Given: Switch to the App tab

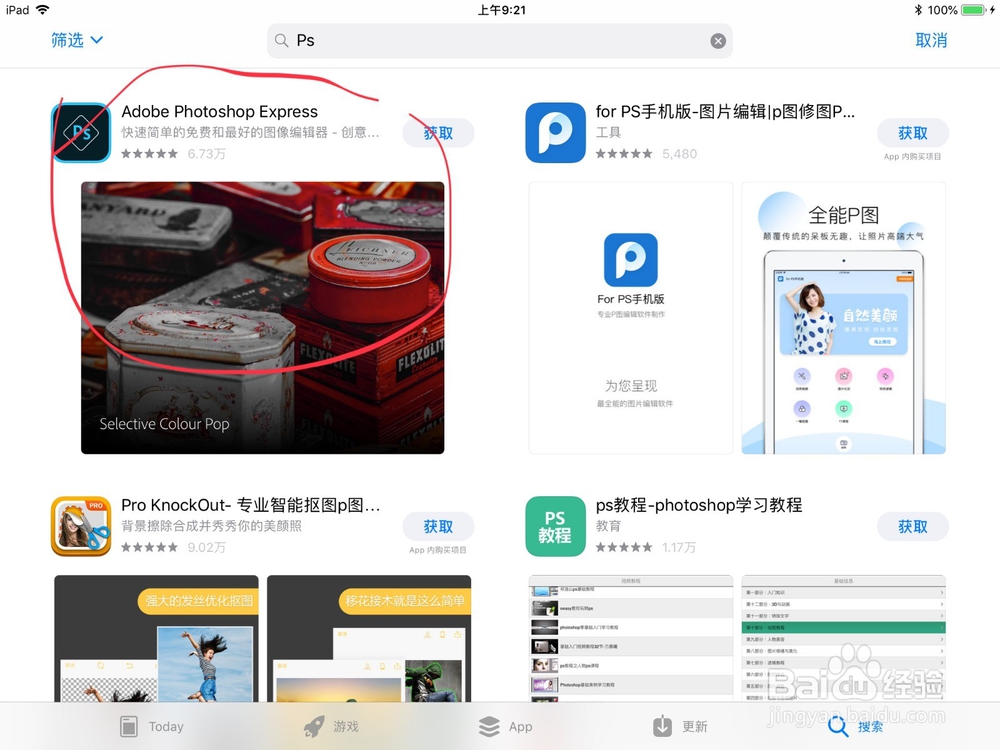Looking at the screenshot, I should click(x=505, y=726).
